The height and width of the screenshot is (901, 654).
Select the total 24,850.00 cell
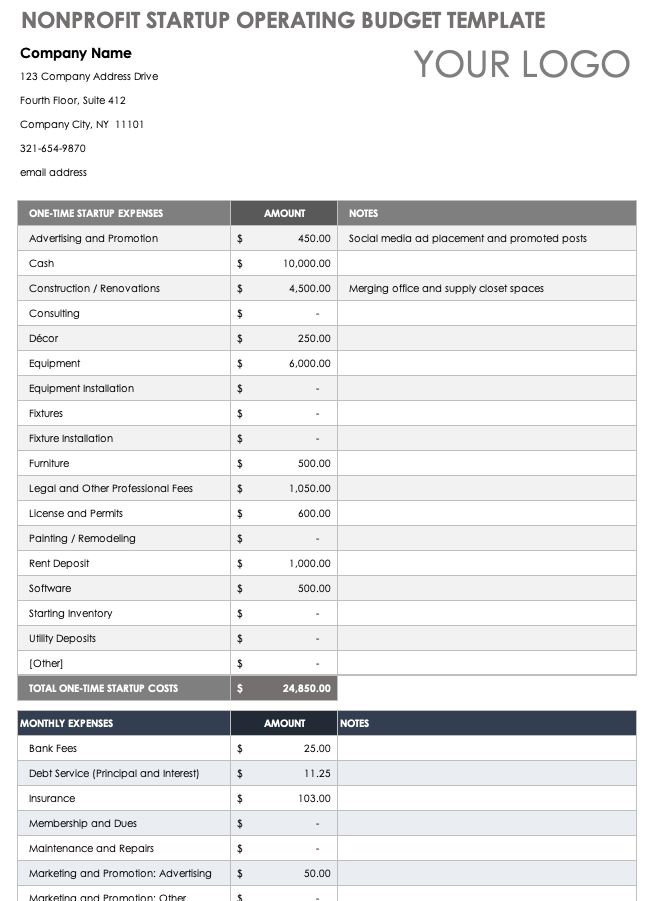[x=284, y=688]
